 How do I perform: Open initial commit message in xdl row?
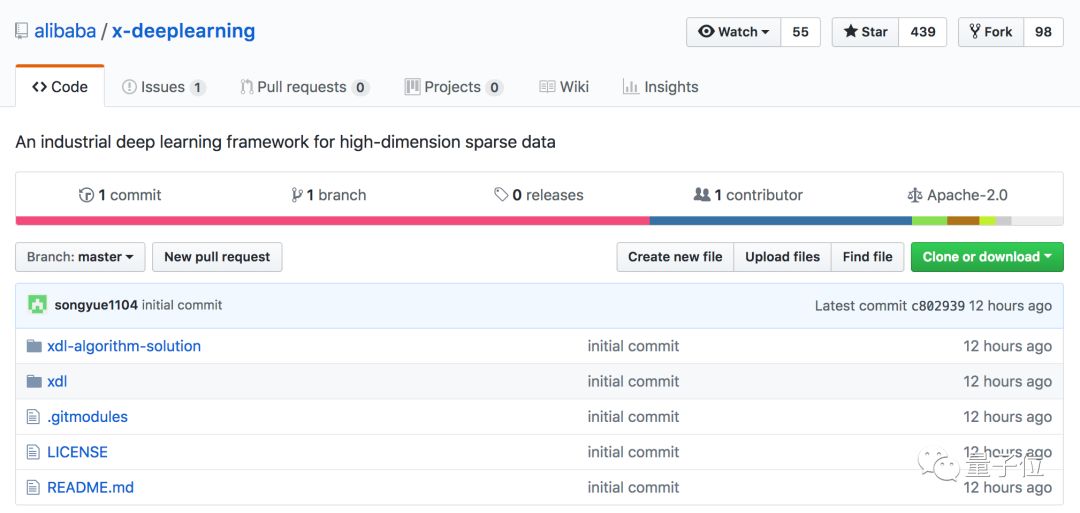(633, 381)
